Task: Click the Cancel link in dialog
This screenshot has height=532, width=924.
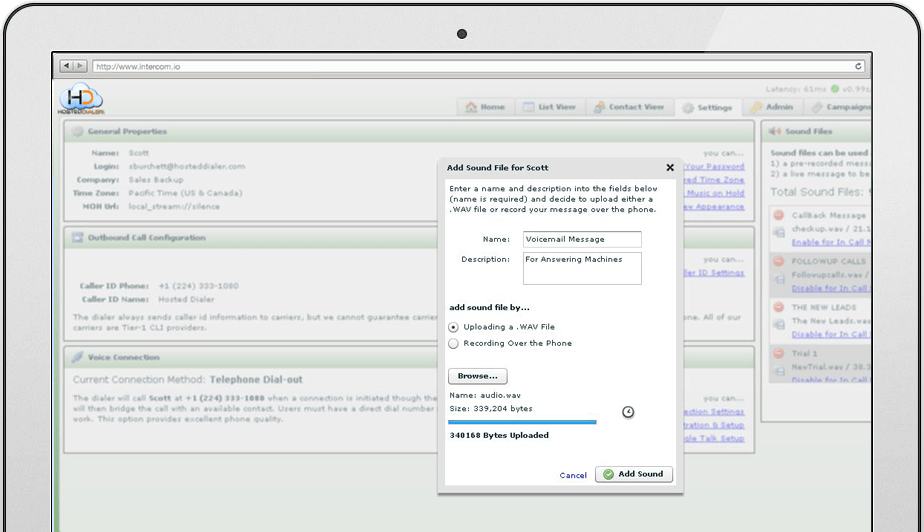Action: (x=573, y=475)
